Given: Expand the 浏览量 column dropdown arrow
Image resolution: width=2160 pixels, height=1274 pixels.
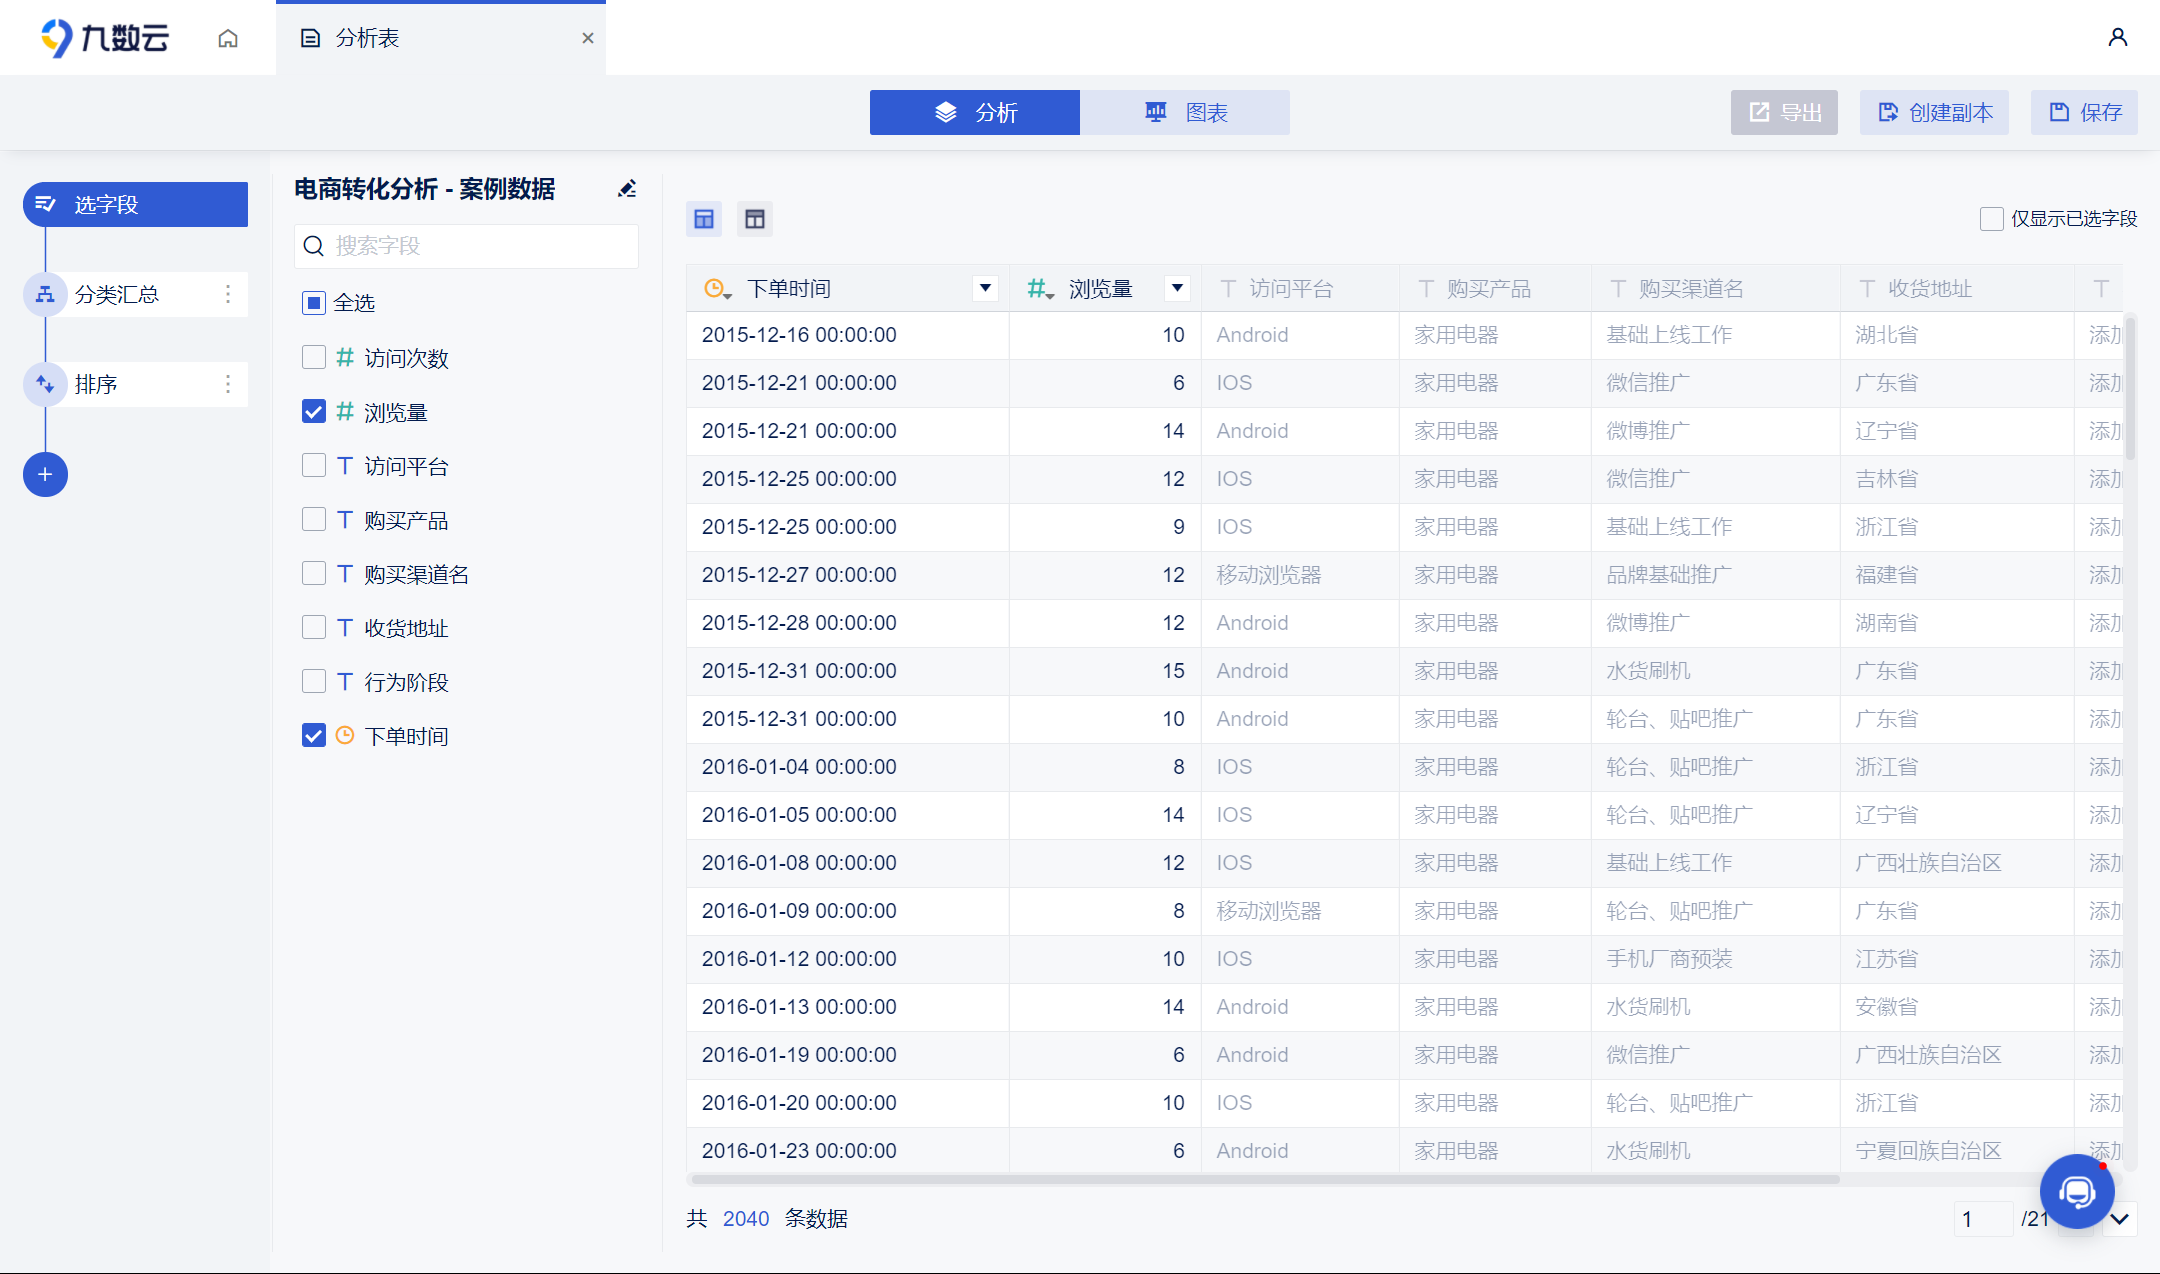Looking at the screenshot, I should pyautogui.click(x=1177, y=288).
